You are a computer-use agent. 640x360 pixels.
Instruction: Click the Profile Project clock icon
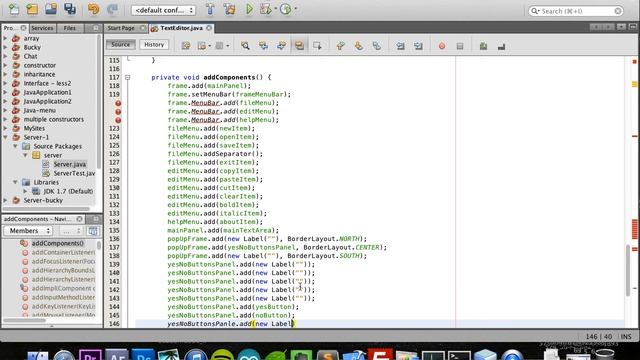tap(286, 9)
